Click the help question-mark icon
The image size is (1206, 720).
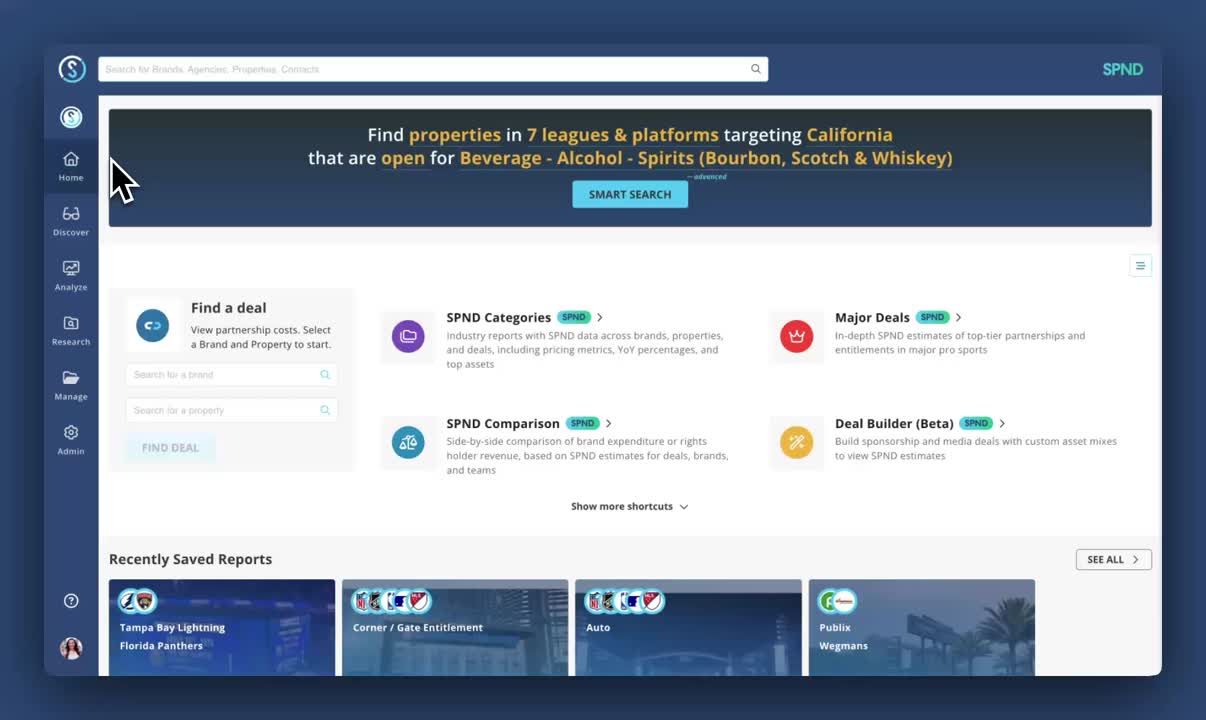point(71,601)
